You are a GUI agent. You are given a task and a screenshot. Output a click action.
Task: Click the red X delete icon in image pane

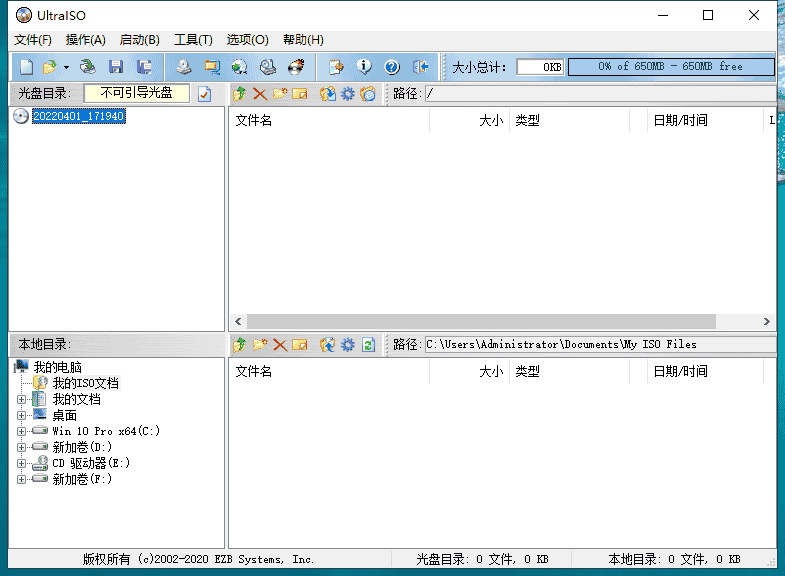(x=259, y=94)
